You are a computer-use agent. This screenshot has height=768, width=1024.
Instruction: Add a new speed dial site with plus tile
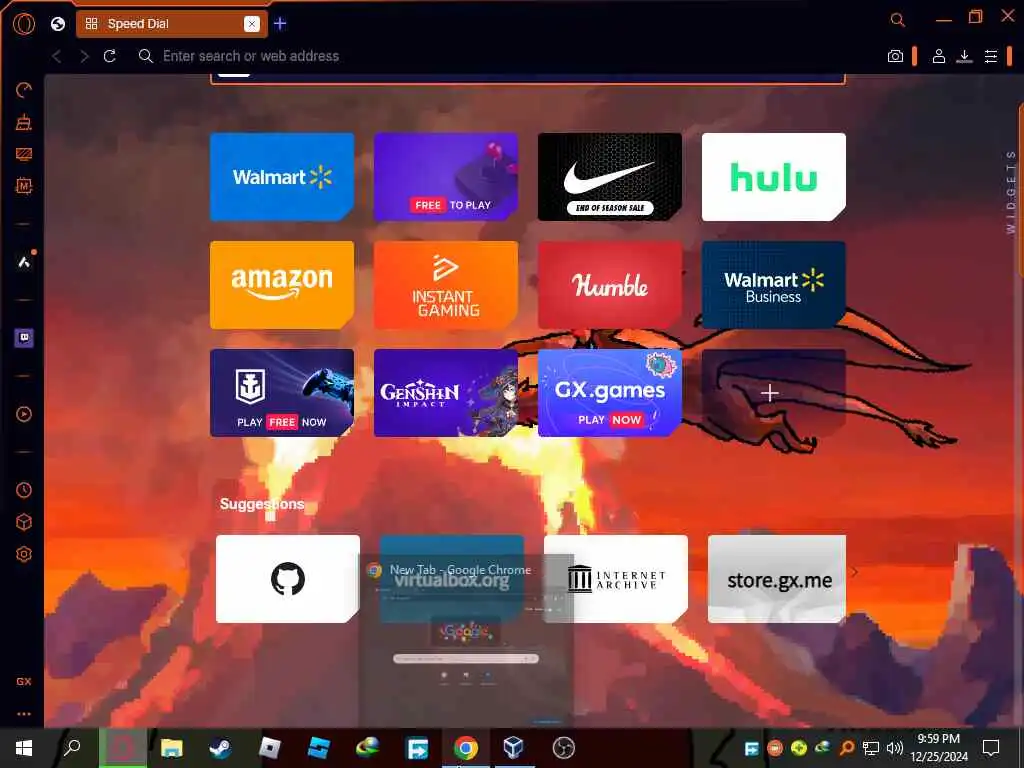(x=774, y=392)
